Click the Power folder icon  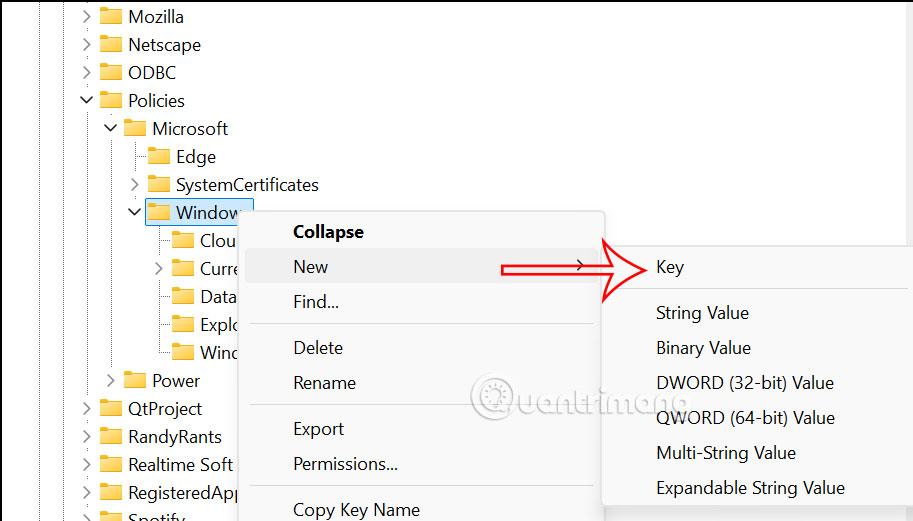point(135,380)
